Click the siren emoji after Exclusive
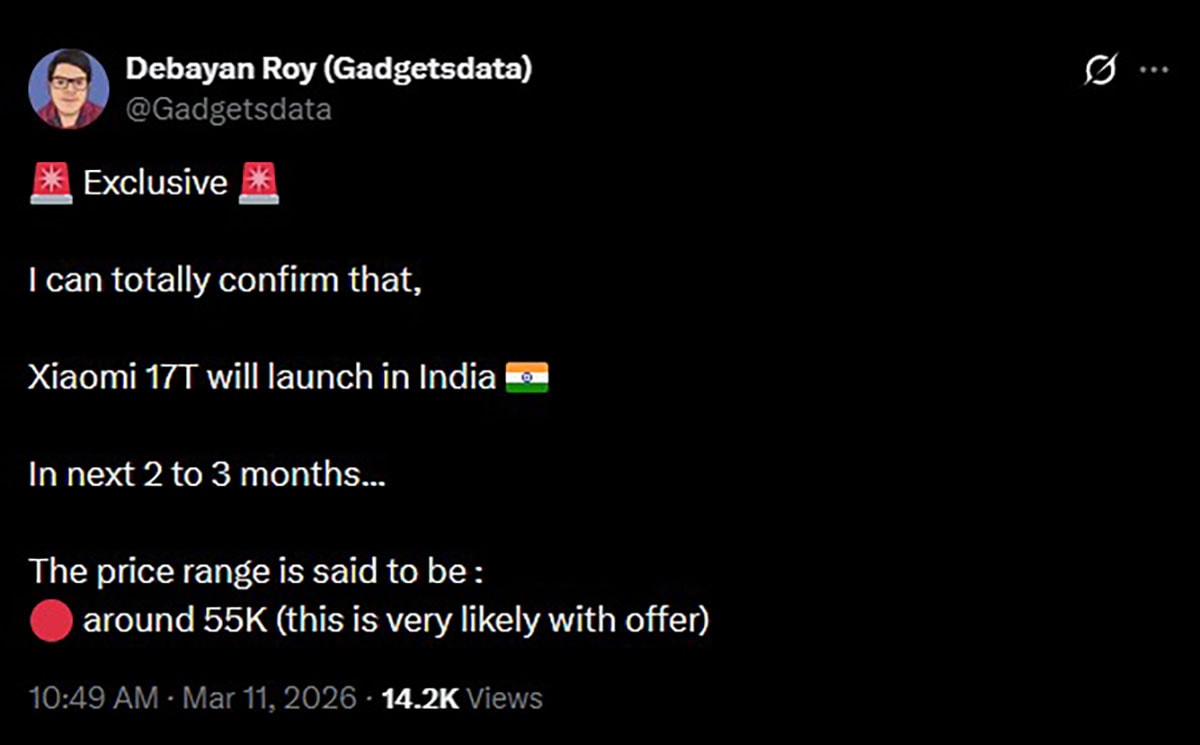Screen dimensions: 1200x745 259,184
